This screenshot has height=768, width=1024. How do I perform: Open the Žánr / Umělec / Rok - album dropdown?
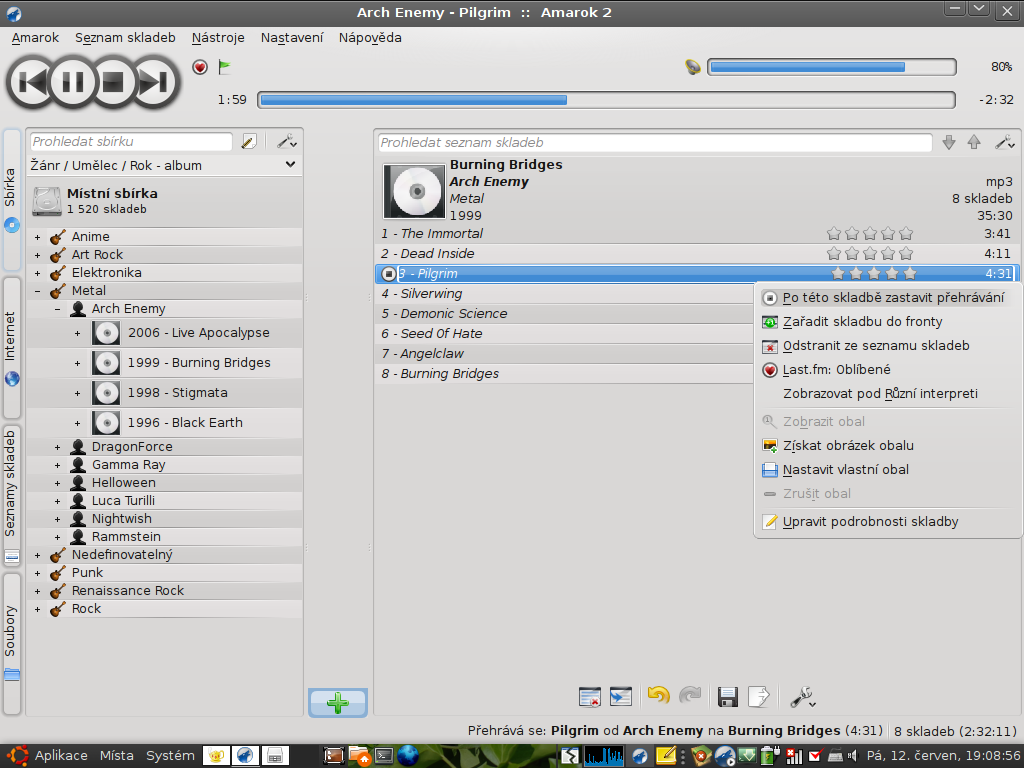pos(164,165)
